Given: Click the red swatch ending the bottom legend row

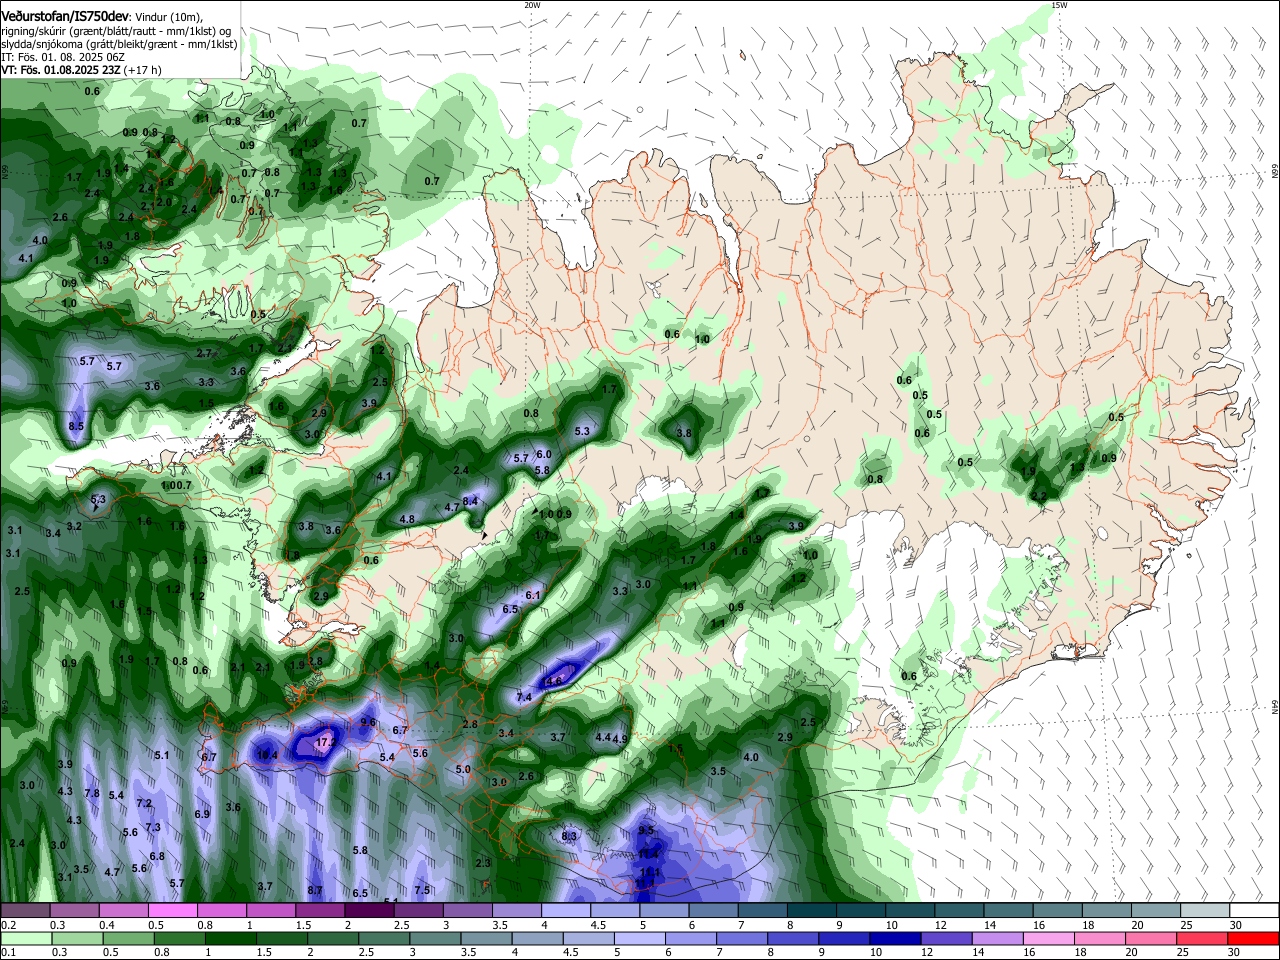Looking at the screenshot, I should [x=1254, y=939].
